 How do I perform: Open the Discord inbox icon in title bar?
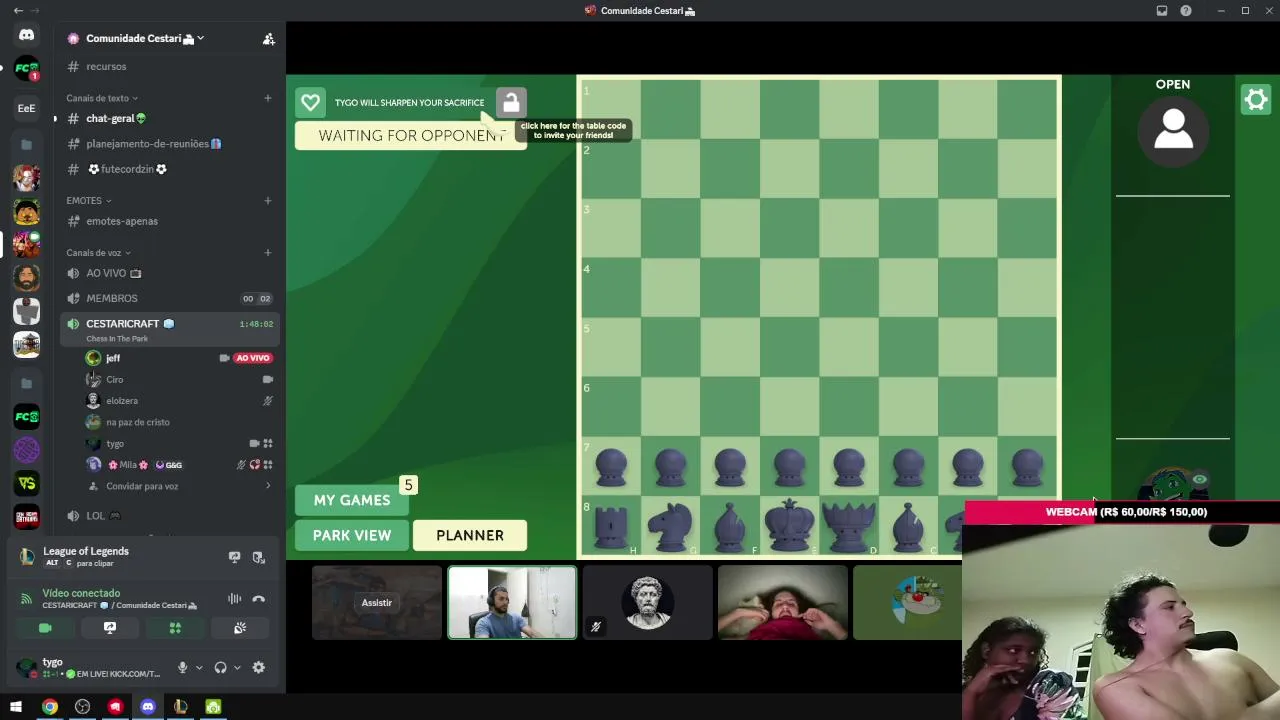point(1162,11)
